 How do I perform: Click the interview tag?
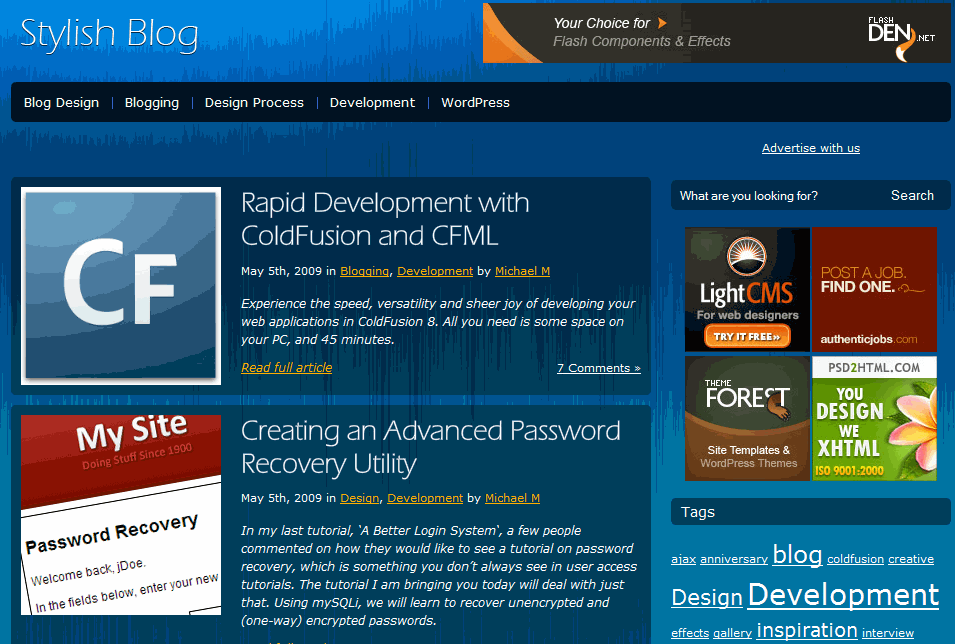point(887,633)
